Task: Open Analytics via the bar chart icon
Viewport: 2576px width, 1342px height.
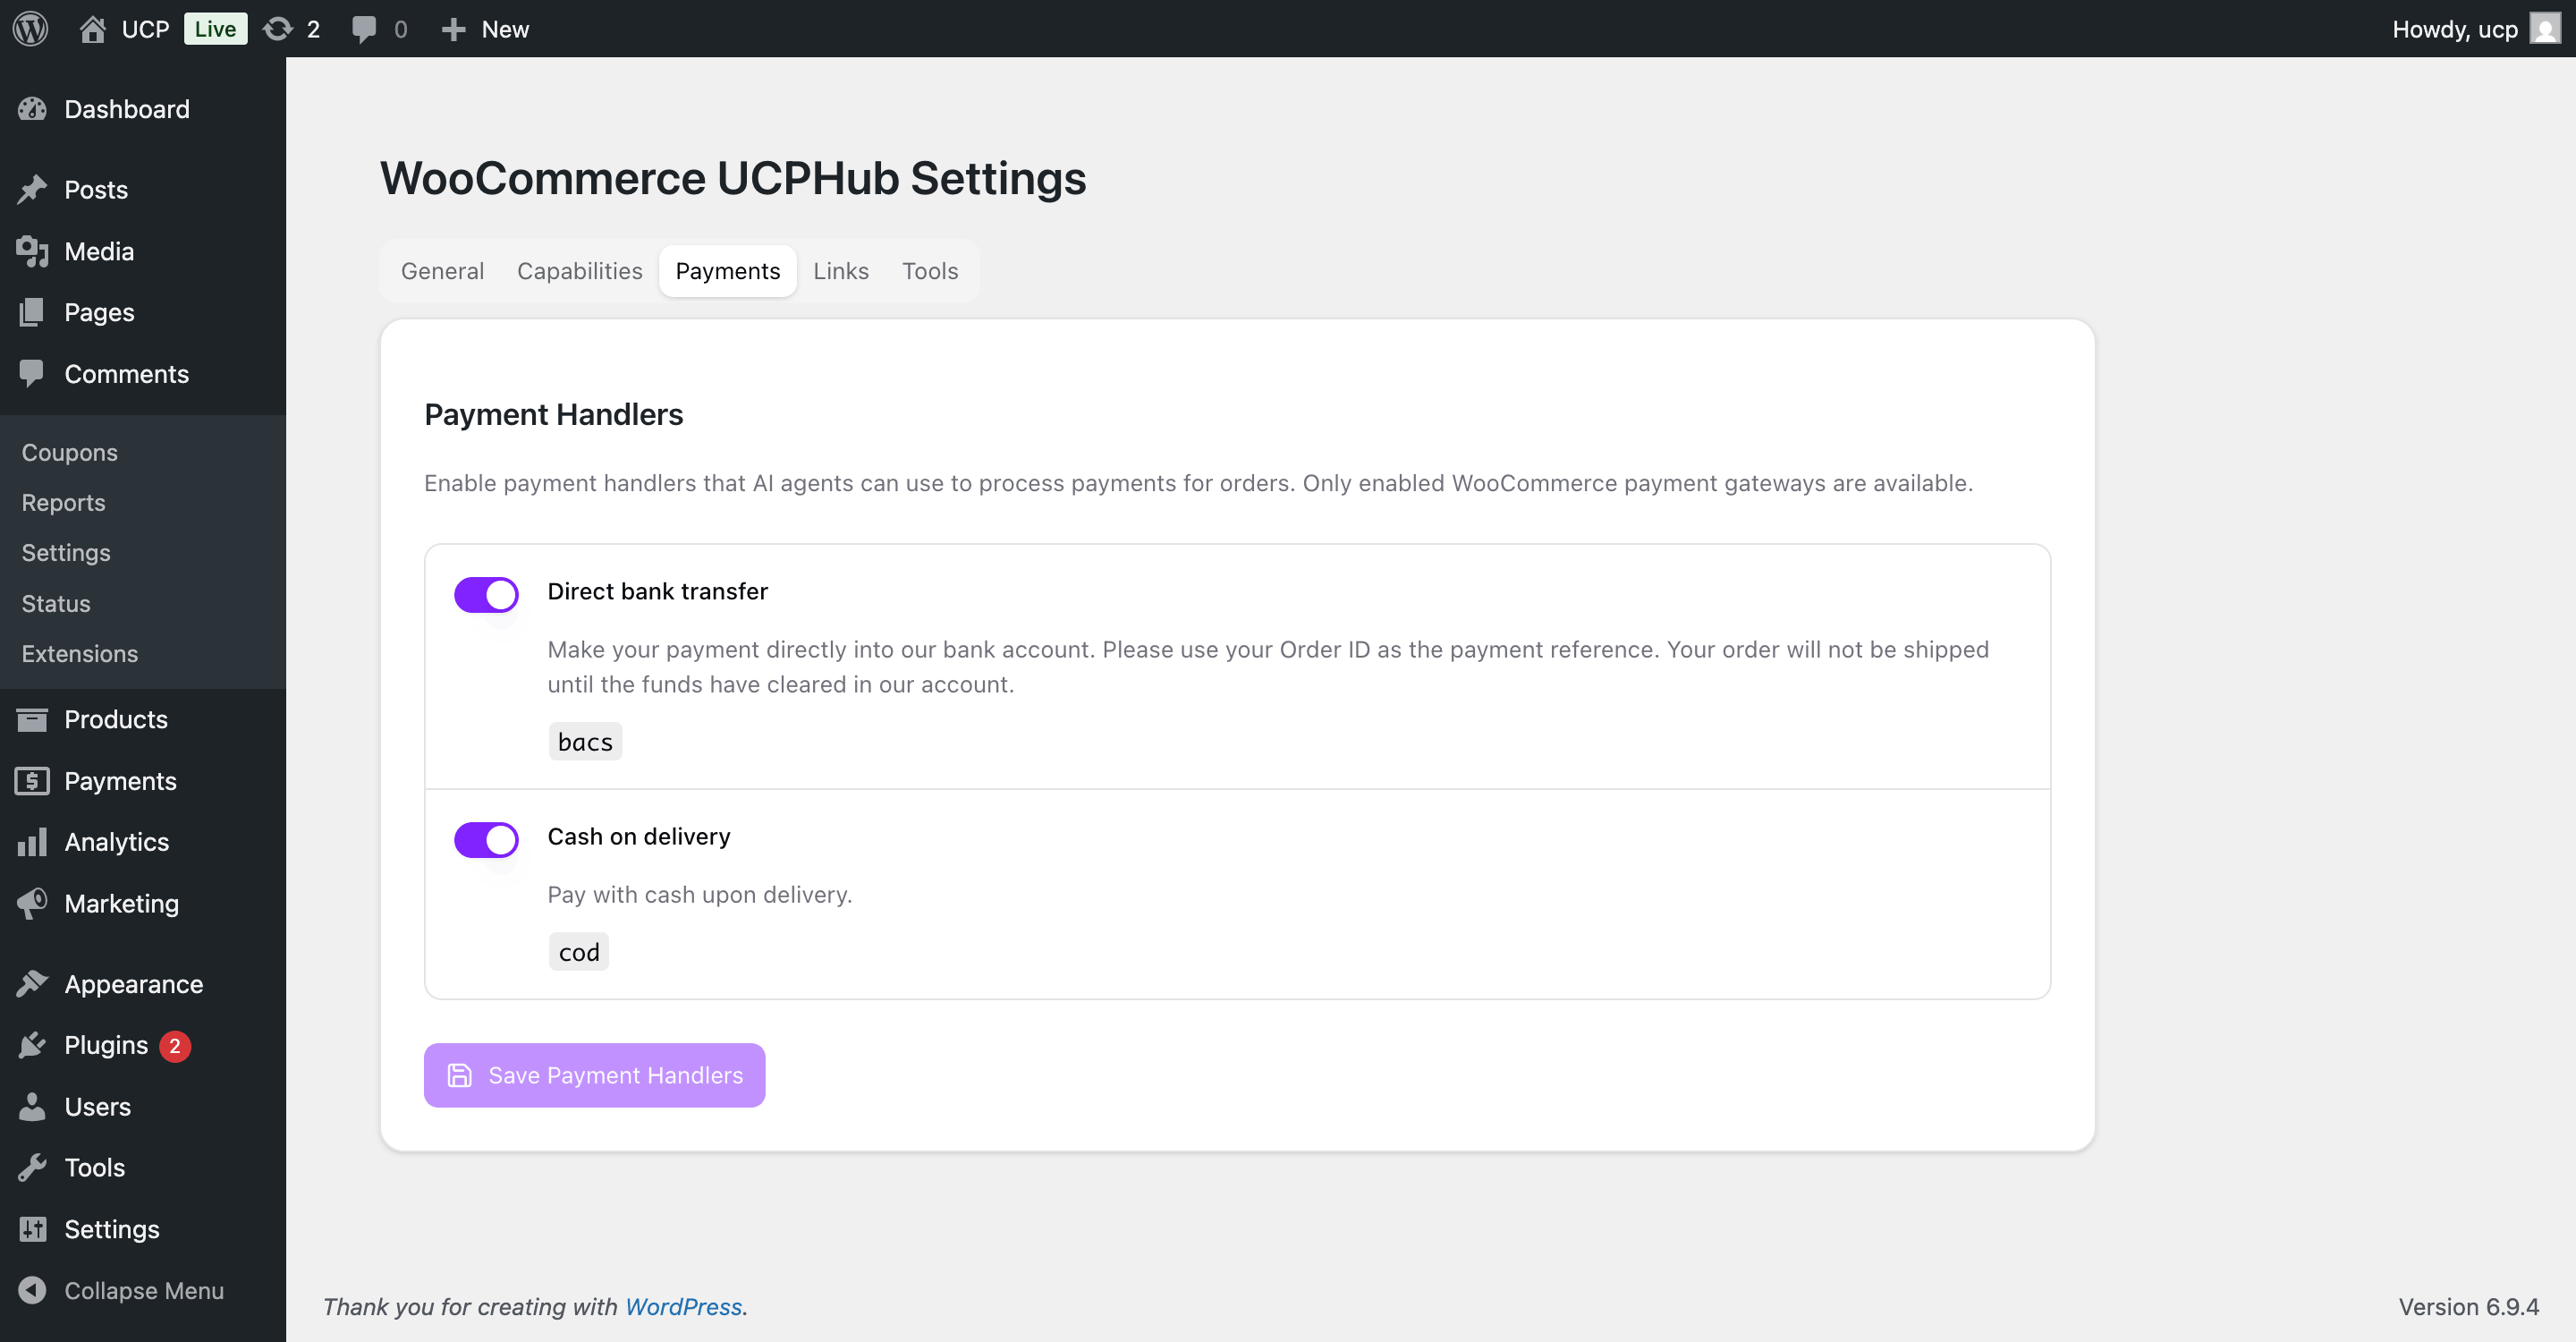Action: point(33,842)
